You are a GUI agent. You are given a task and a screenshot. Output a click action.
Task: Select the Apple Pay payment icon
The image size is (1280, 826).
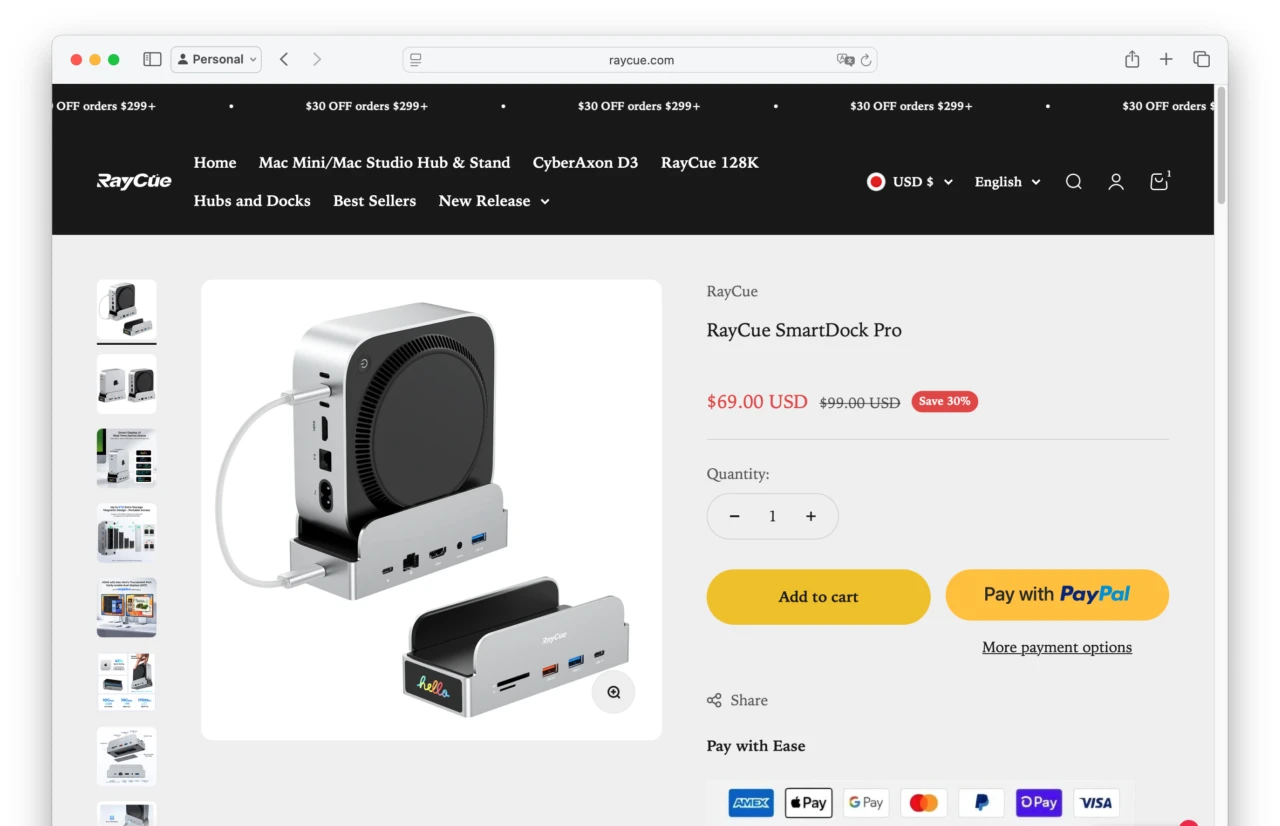pos(808,802)
